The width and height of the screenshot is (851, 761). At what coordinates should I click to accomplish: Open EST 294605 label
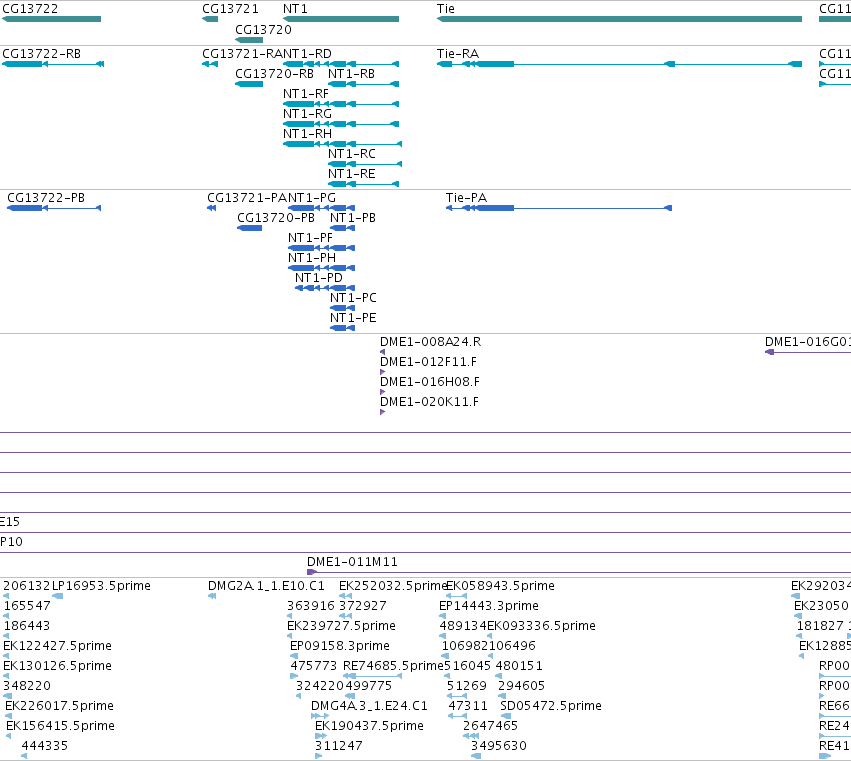522,686
